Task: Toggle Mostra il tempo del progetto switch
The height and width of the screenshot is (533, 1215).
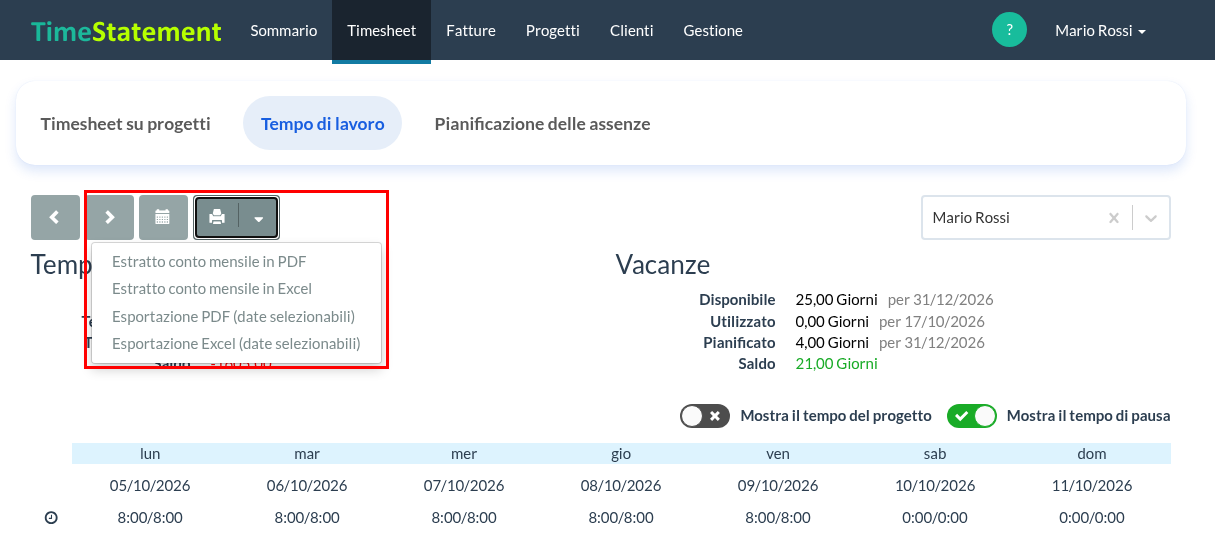Action: pyautogui.click(x=705, y=416)
